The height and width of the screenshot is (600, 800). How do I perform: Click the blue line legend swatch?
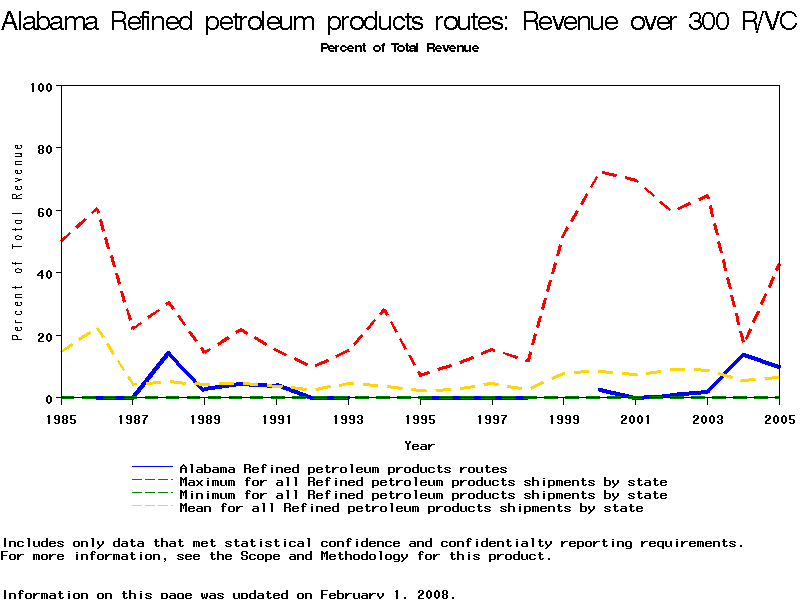pos(153,468)
